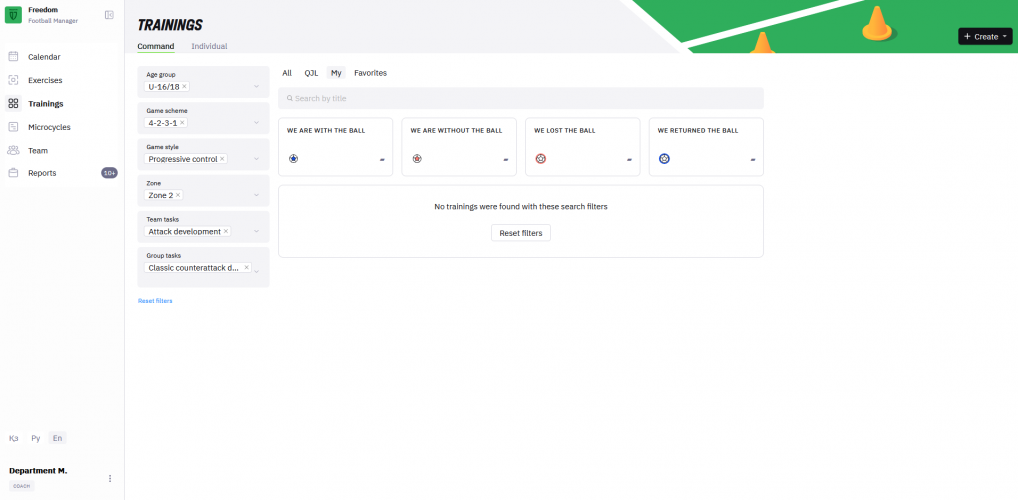Click the Exercises icon in the sidebar
The width and height of the screenshot is (1018, 500).
13,80
